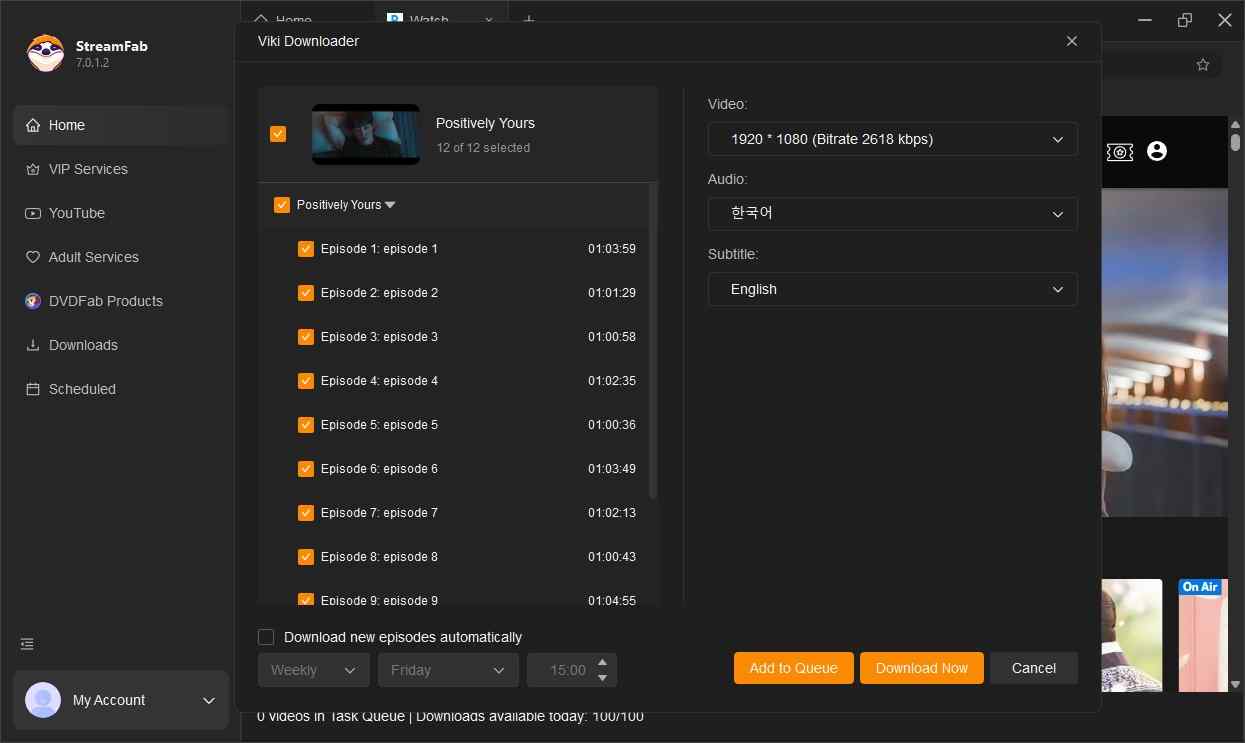Open Adult Services from the sidebar
This screenshot has height=743, width=1245.
pos(92,257)
